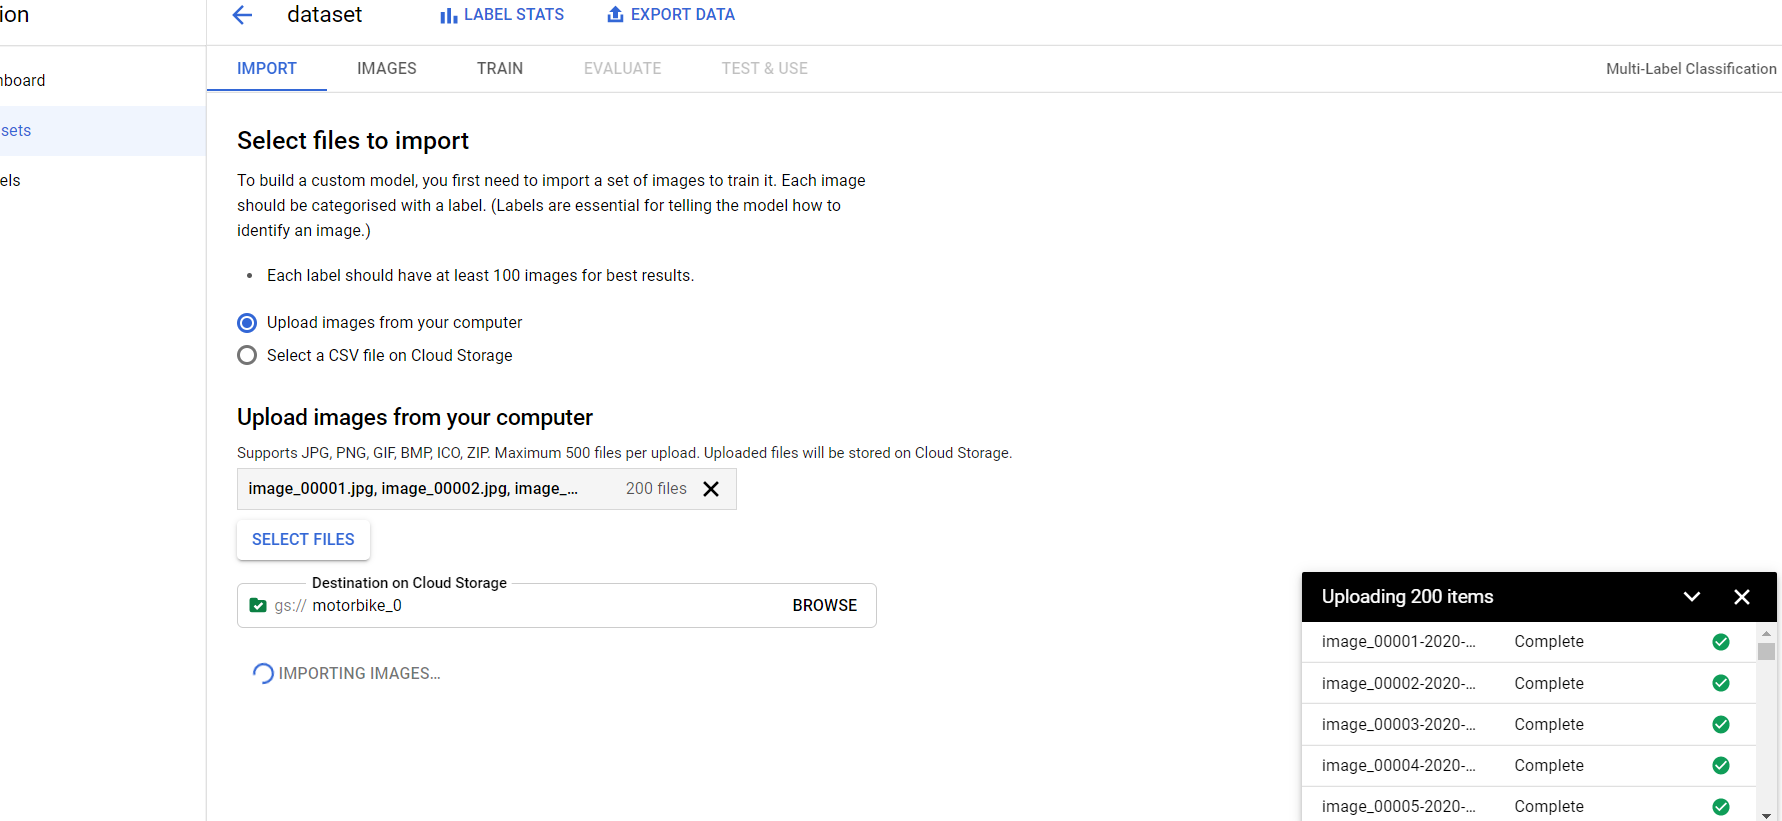
Task: Click green check for image_00002 upload
Action: pyautogui.click(x=1721, y=683)
